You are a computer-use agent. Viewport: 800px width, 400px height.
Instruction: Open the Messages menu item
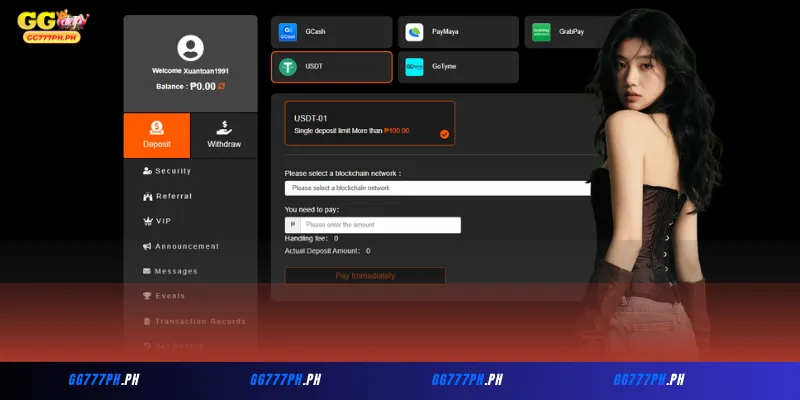[x=170, y=271]
